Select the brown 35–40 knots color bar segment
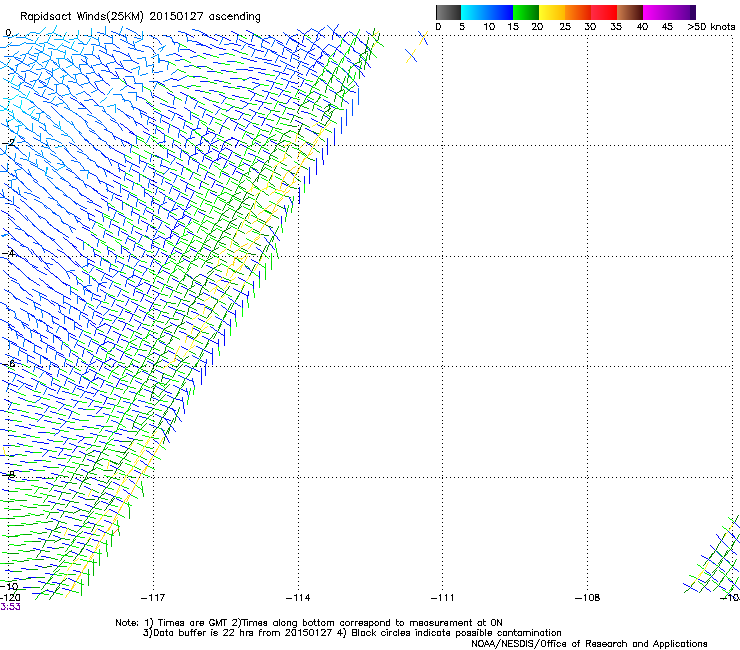This screenshot has height=650, width=740. pos(630,12)
